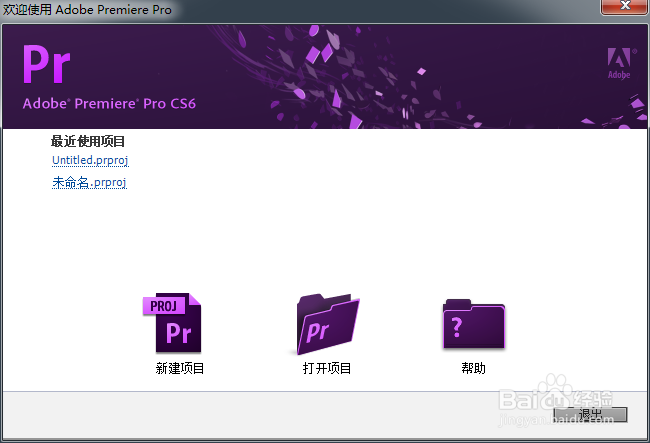Screen dimensions: 650x443
Task: Select the 新建项目 text label
Action: pyautogui.click(x=180, y=368)
